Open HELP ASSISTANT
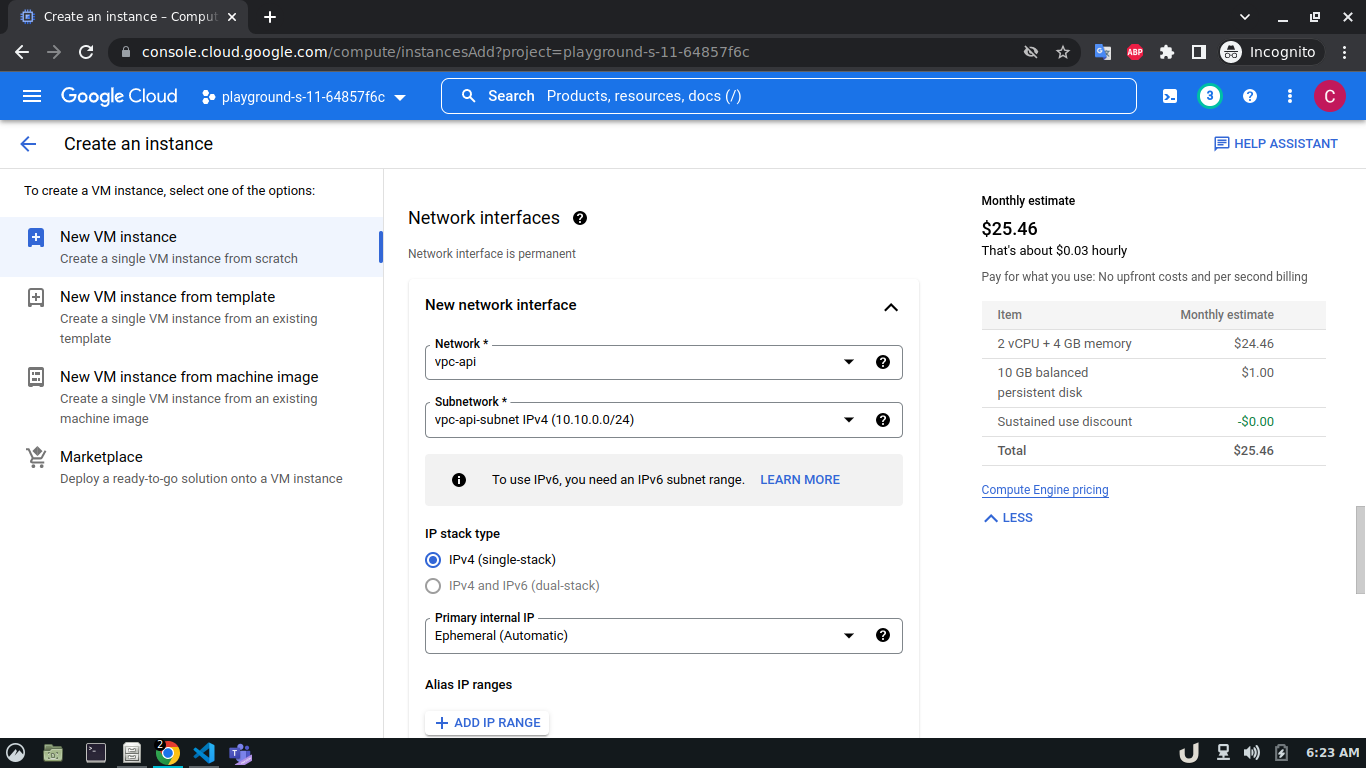The width and height of the screenshot is (1366, 768). coord(1276,144)
